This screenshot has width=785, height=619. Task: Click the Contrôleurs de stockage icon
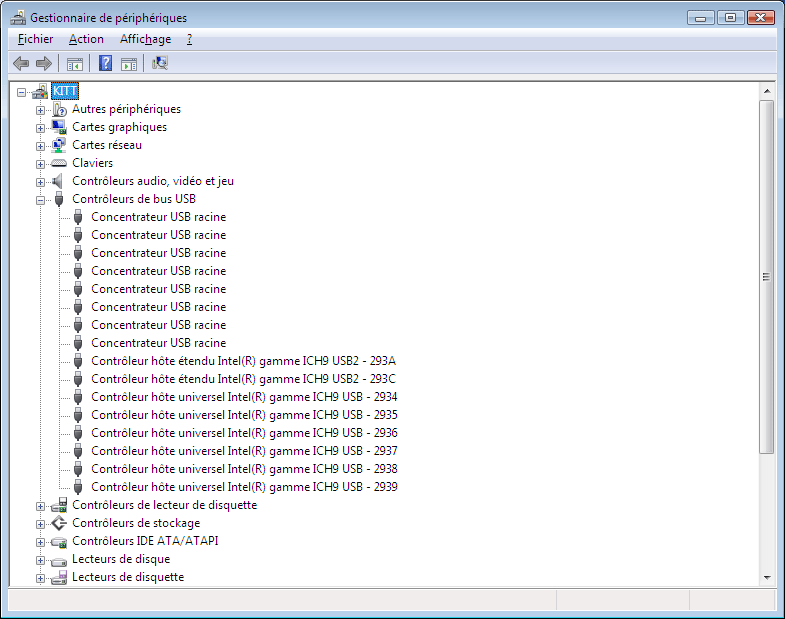(x=59, y=523)
